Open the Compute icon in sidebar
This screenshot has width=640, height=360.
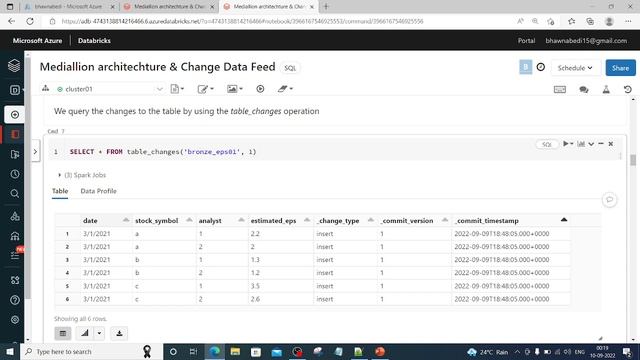(x=15, y=236)
